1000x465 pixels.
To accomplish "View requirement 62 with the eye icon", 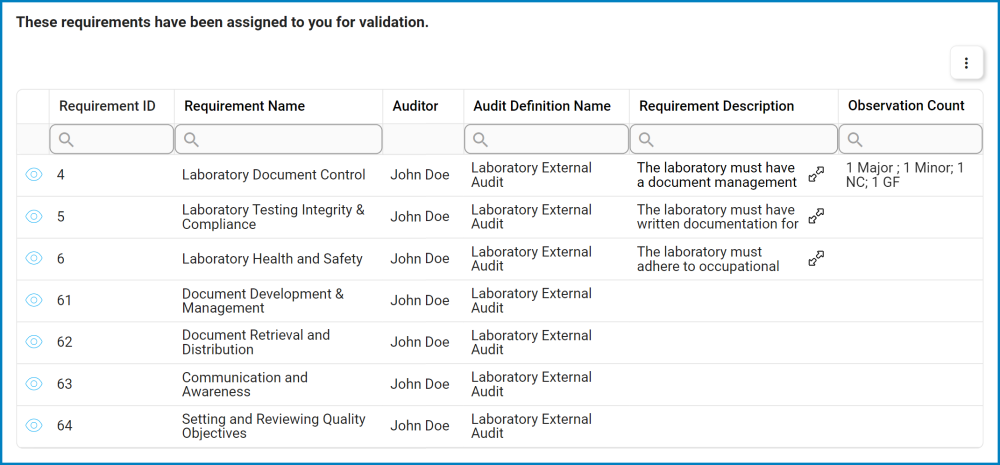I will (x=34, y=342).
